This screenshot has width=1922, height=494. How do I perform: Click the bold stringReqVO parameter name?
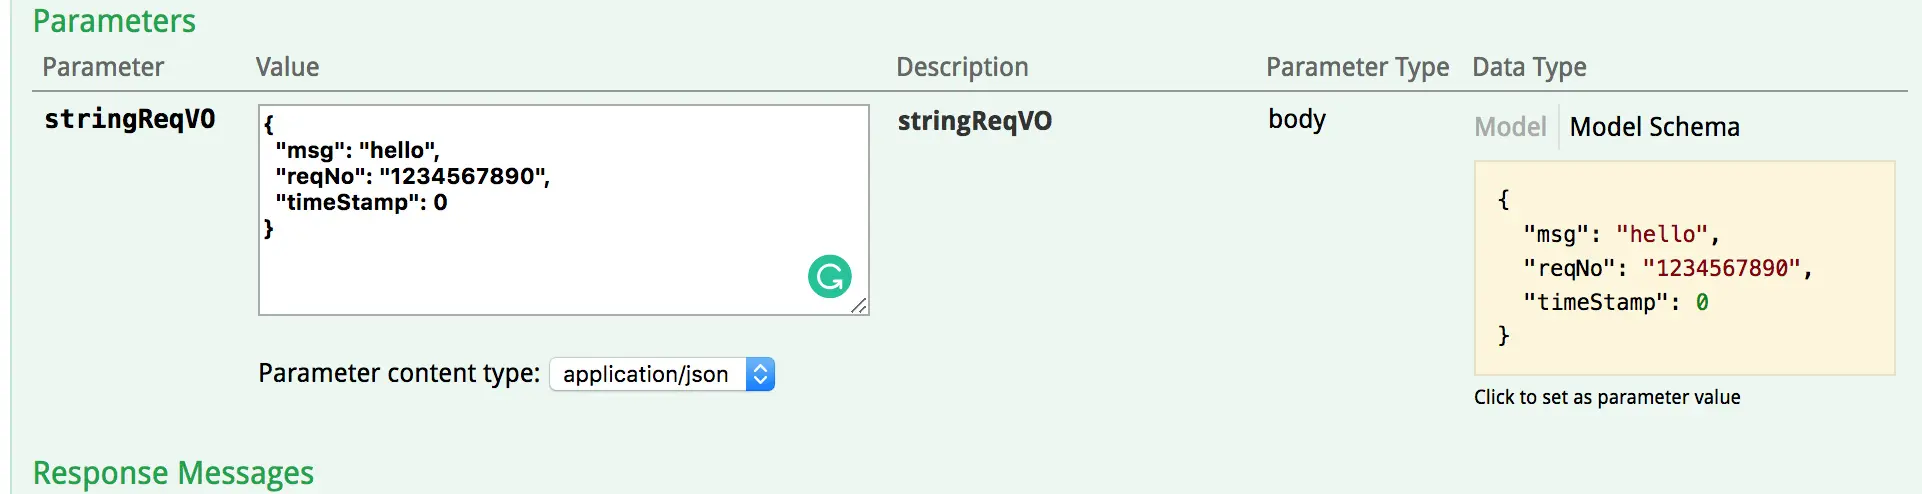pos(130,119)
